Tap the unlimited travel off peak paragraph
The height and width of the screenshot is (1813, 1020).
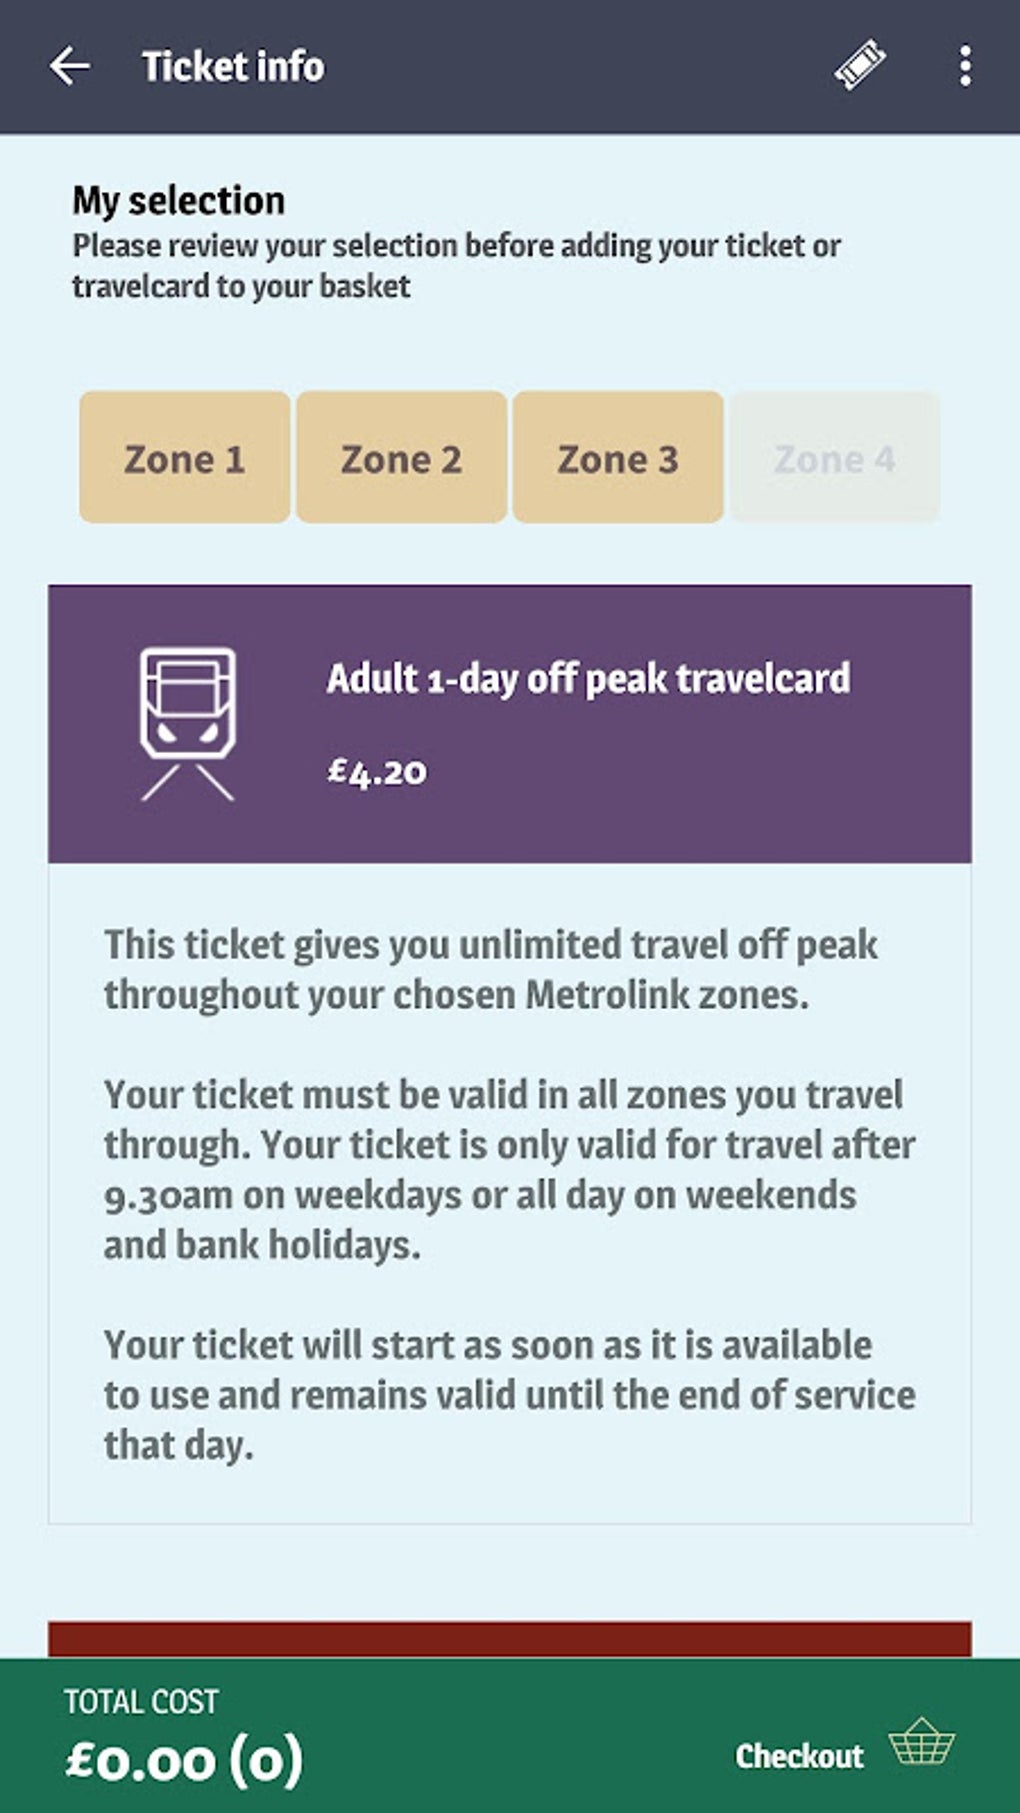(490, 969)
